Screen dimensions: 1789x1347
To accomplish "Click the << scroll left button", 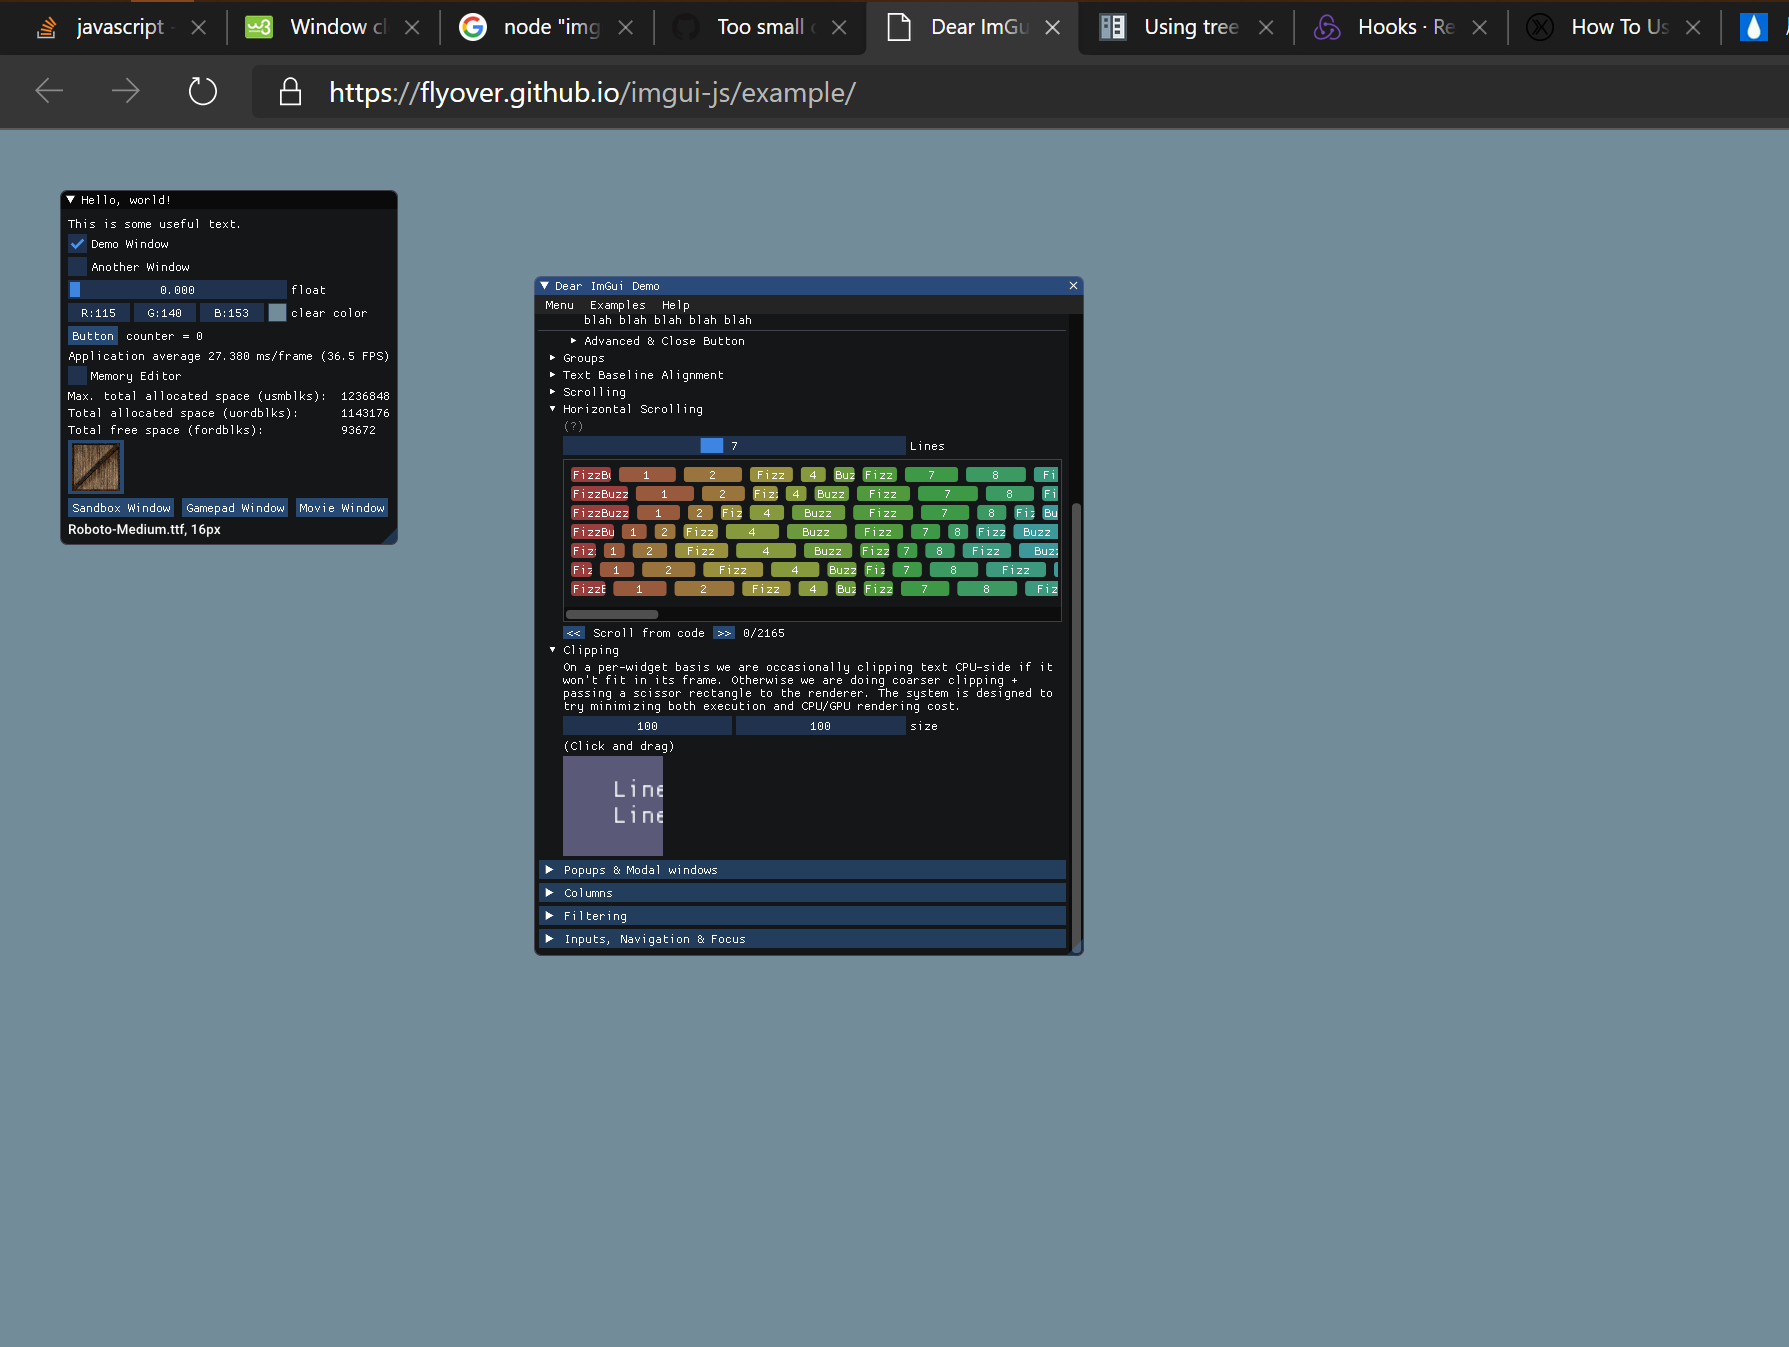I will [x=574, y=633].
